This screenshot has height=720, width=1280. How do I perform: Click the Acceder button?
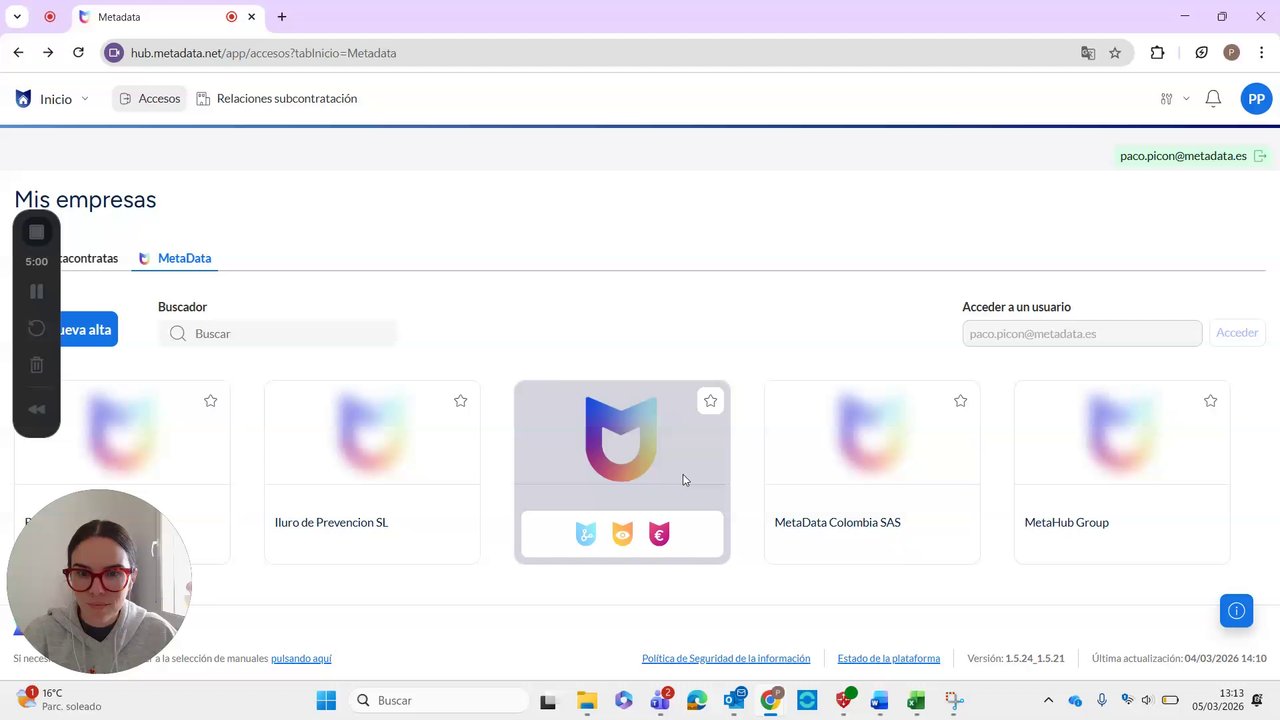[x=1237, y=333]
